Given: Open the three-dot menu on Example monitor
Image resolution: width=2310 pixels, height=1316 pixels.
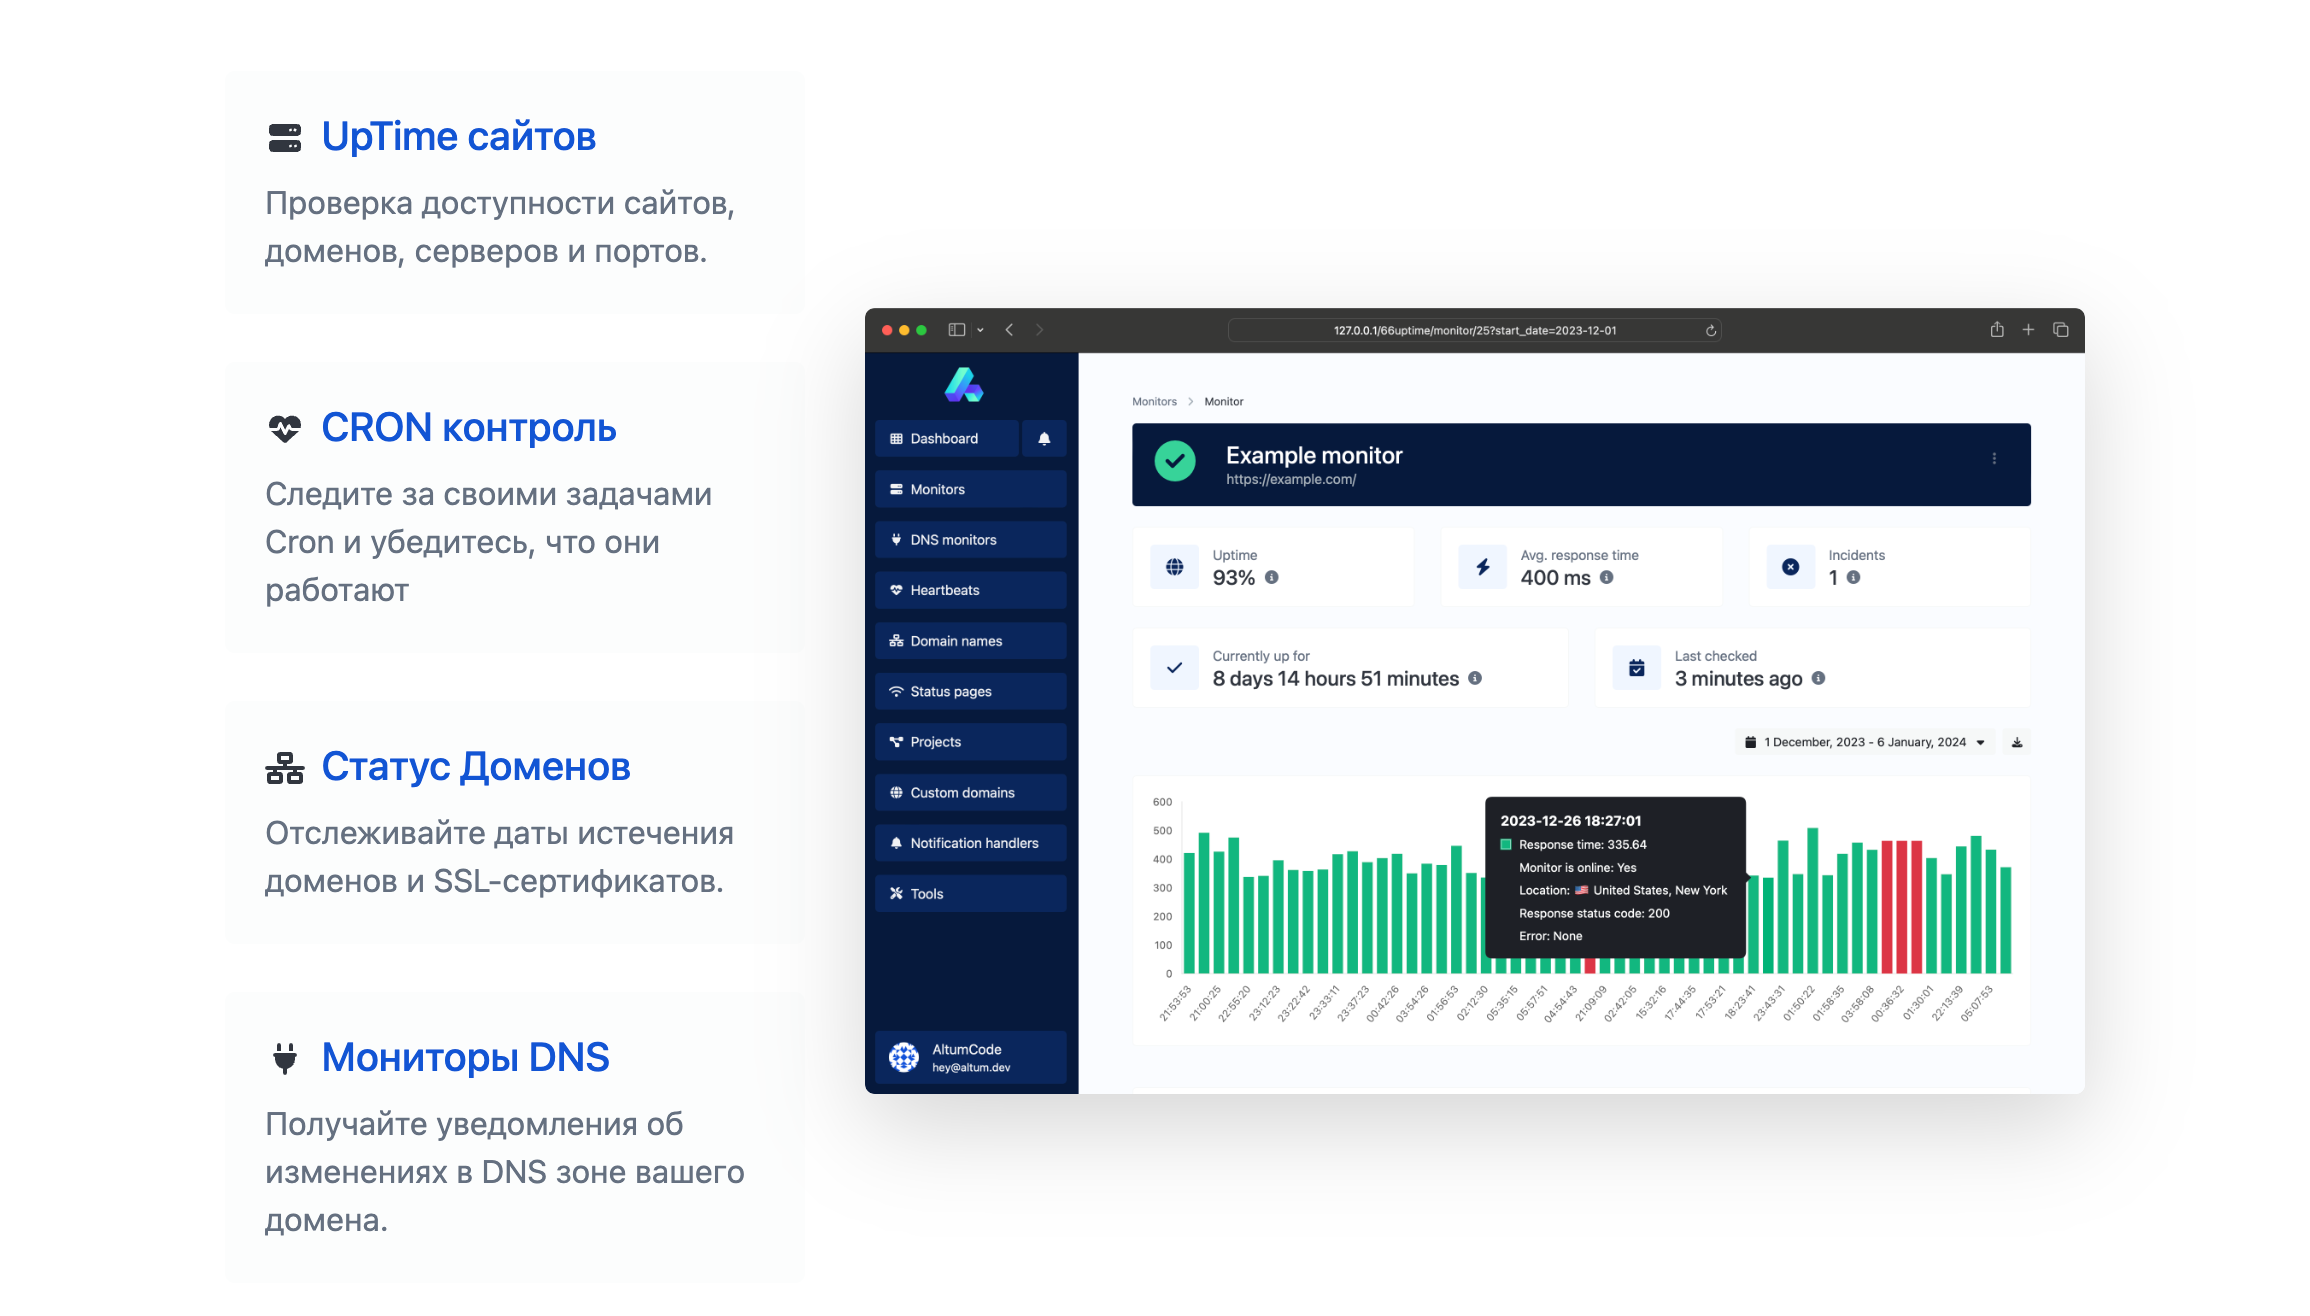Looking at the screenshot, I should click(1994, 459).
